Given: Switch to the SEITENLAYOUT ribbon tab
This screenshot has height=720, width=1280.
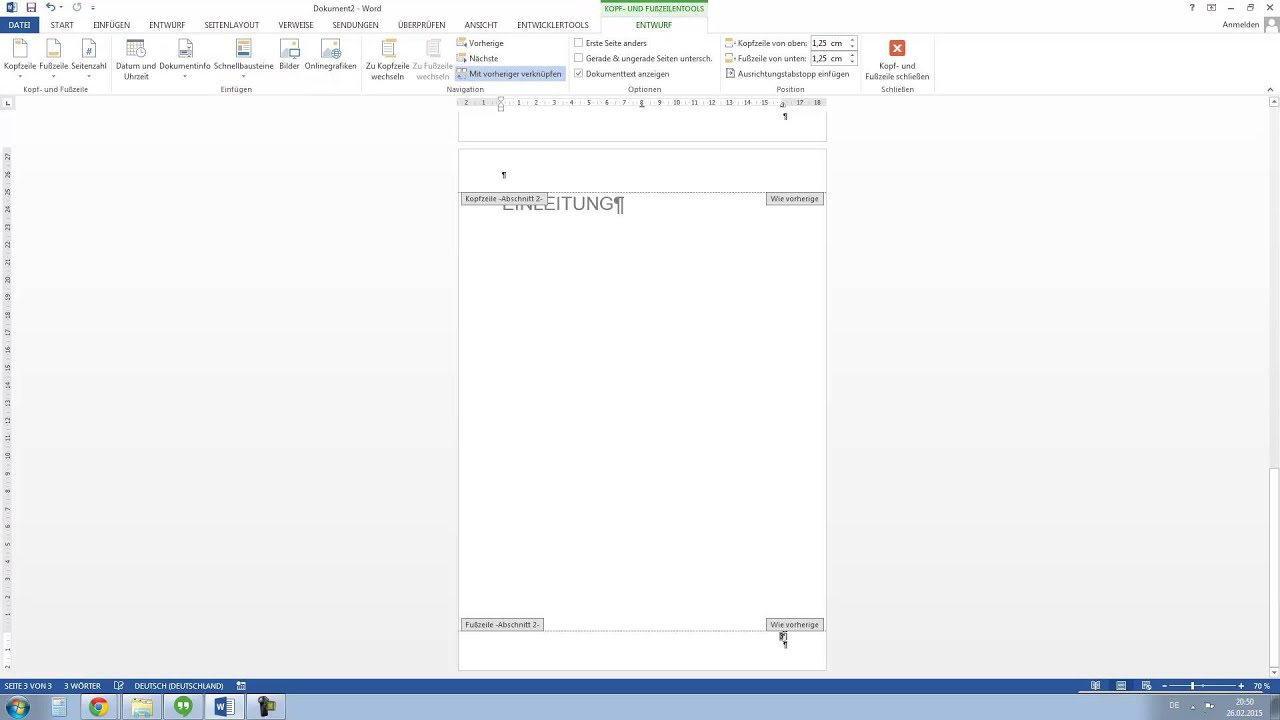Looking at the screenshot, I should point(231,25).
